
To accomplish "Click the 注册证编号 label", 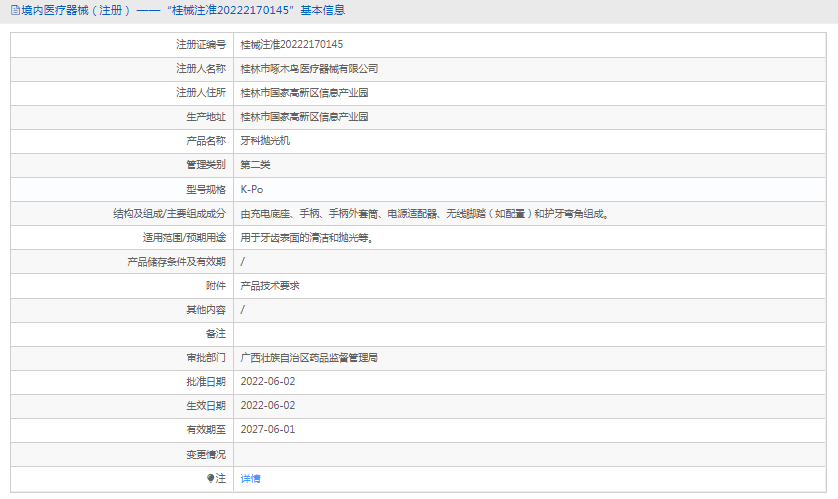I will [x=201, y=44].
